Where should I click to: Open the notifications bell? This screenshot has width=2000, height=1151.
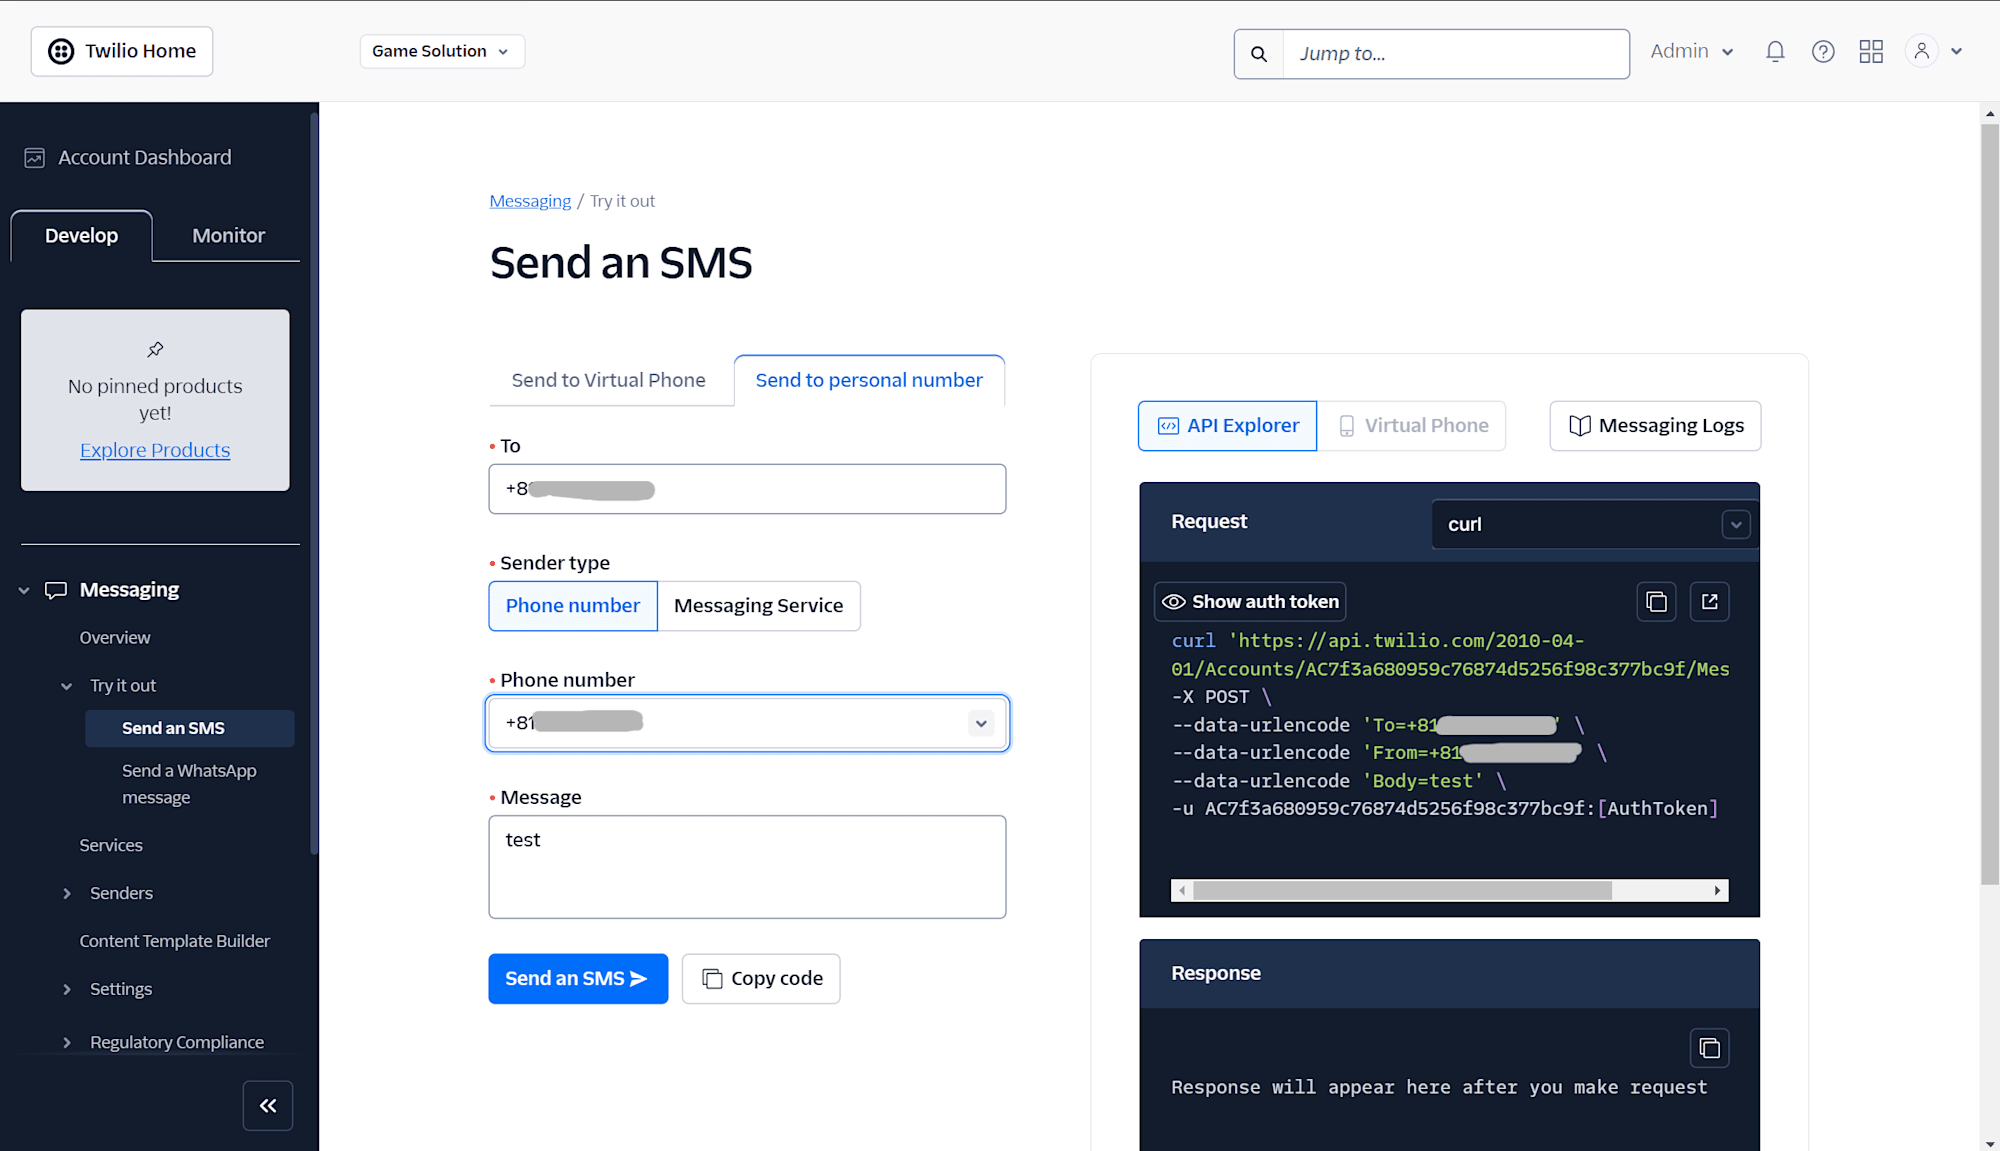pyautogui.click(x=1775, y=51)
